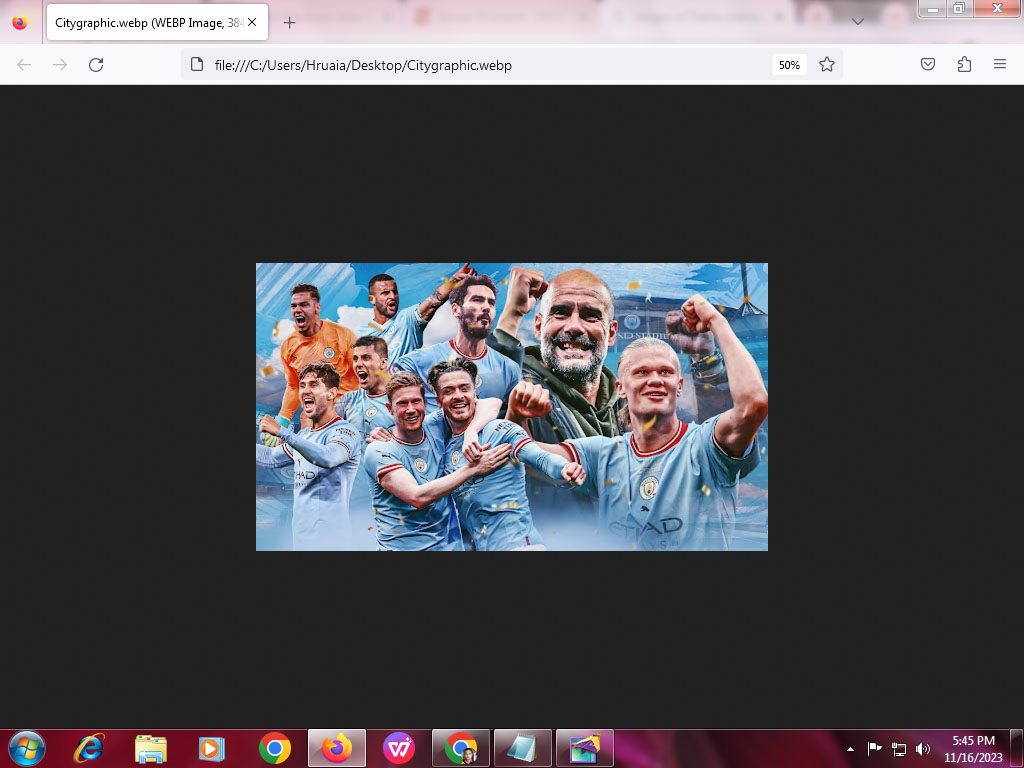
Task: Open WPS Office from taskbar
Action: point(399,748)
